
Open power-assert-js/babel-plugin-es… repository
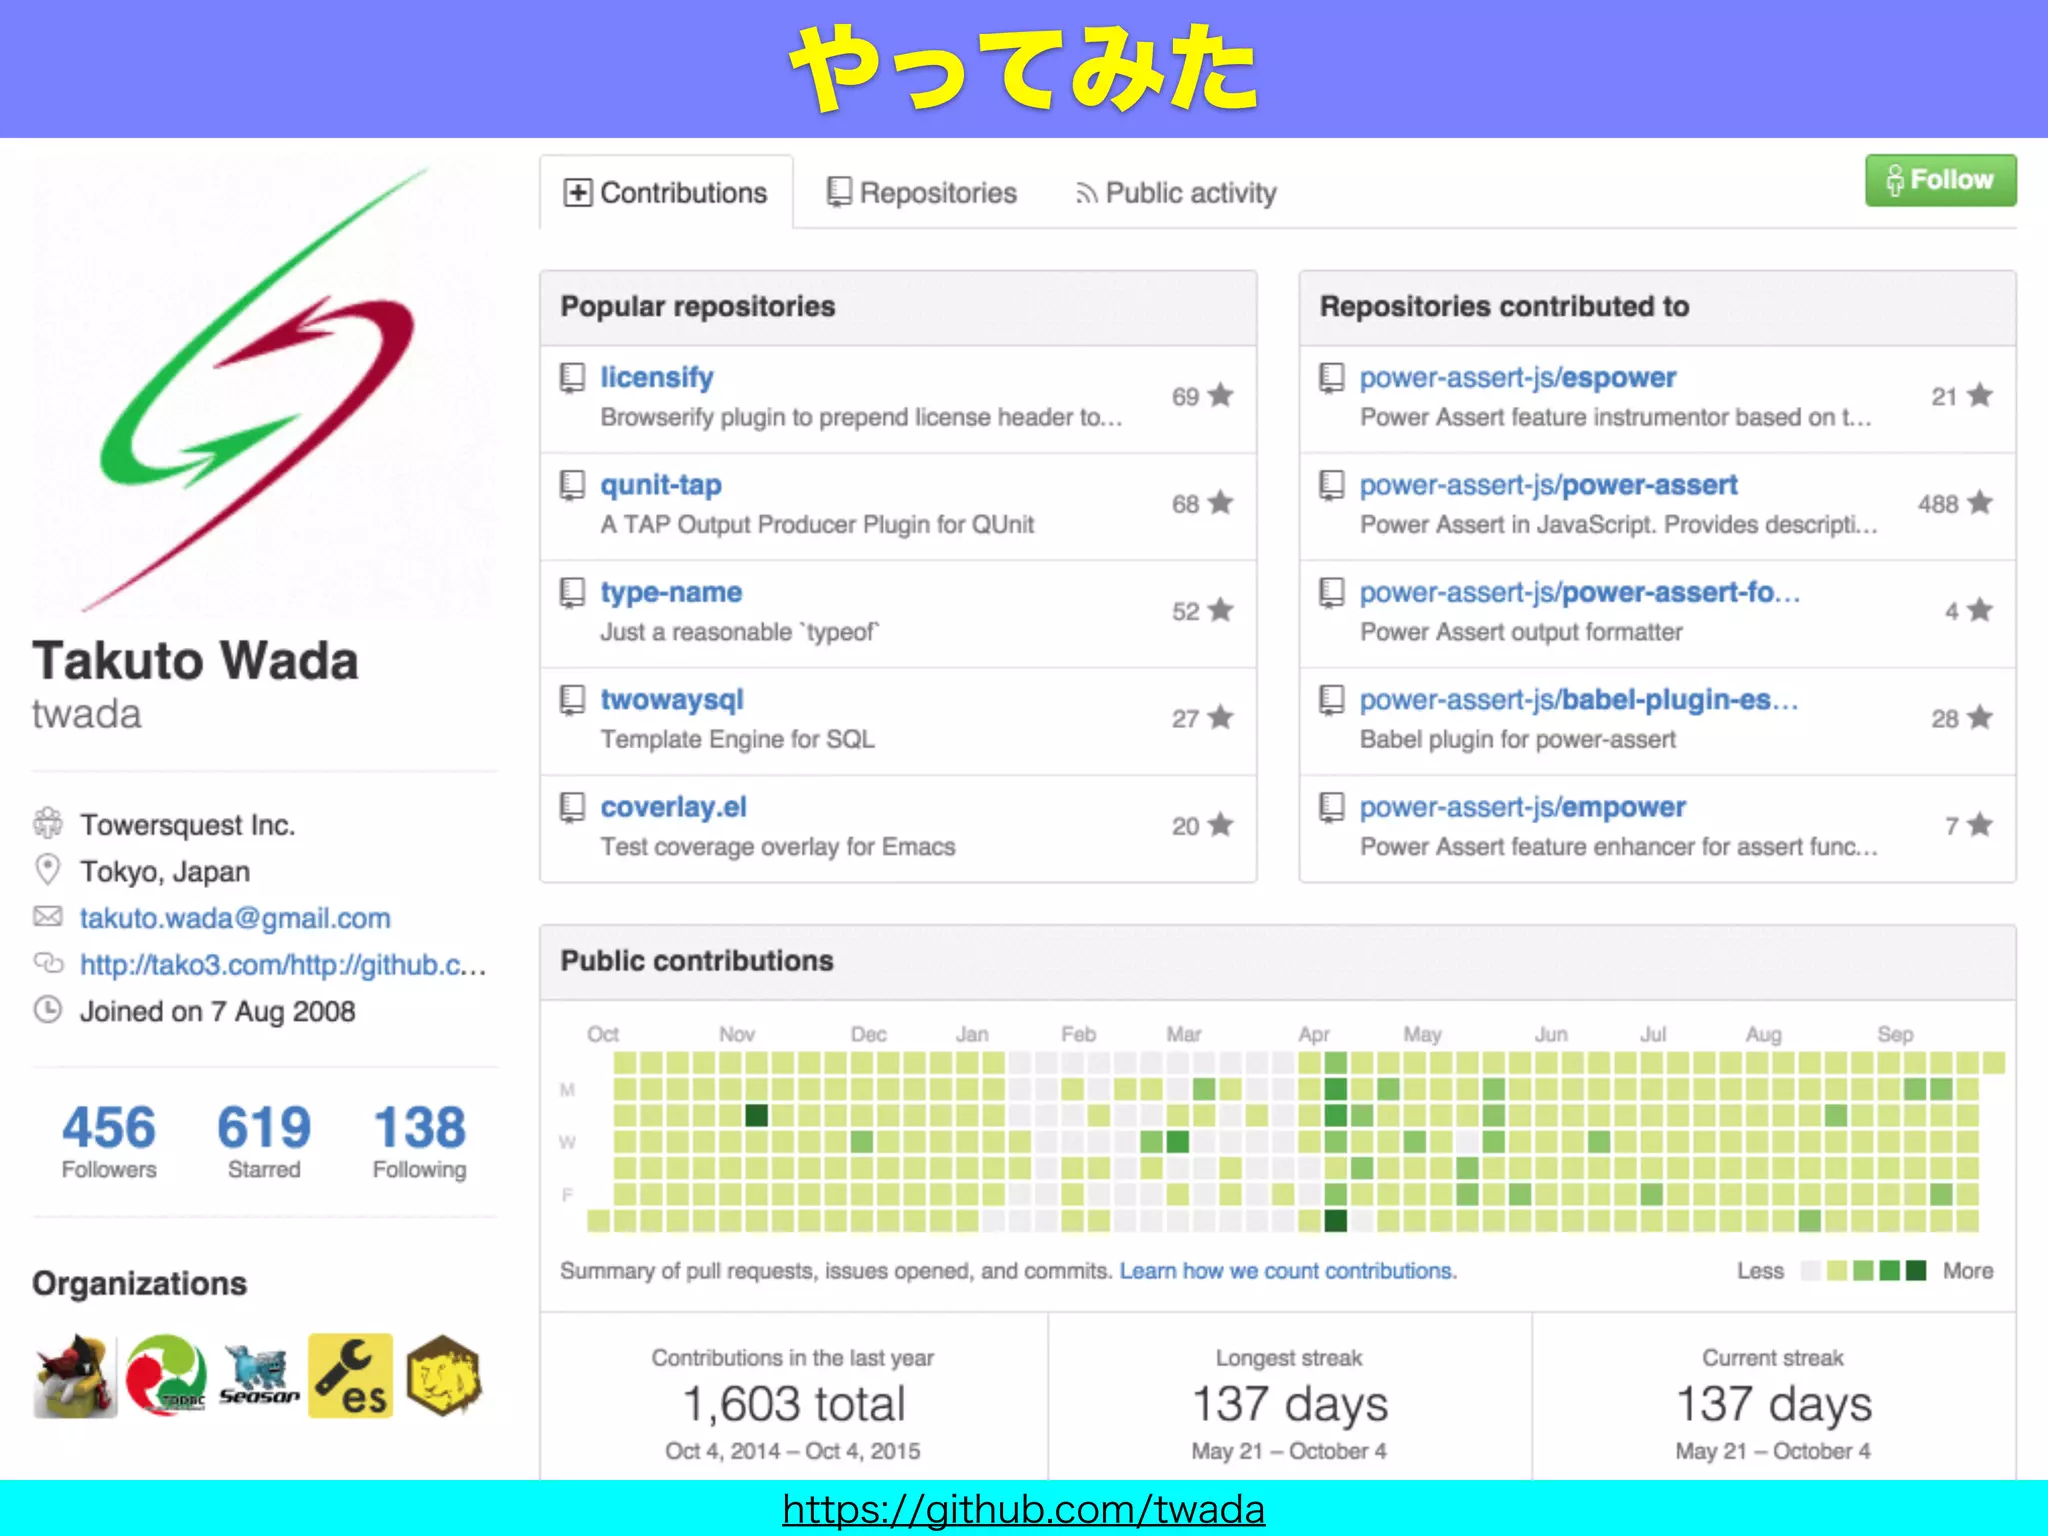coord(1578,699)
